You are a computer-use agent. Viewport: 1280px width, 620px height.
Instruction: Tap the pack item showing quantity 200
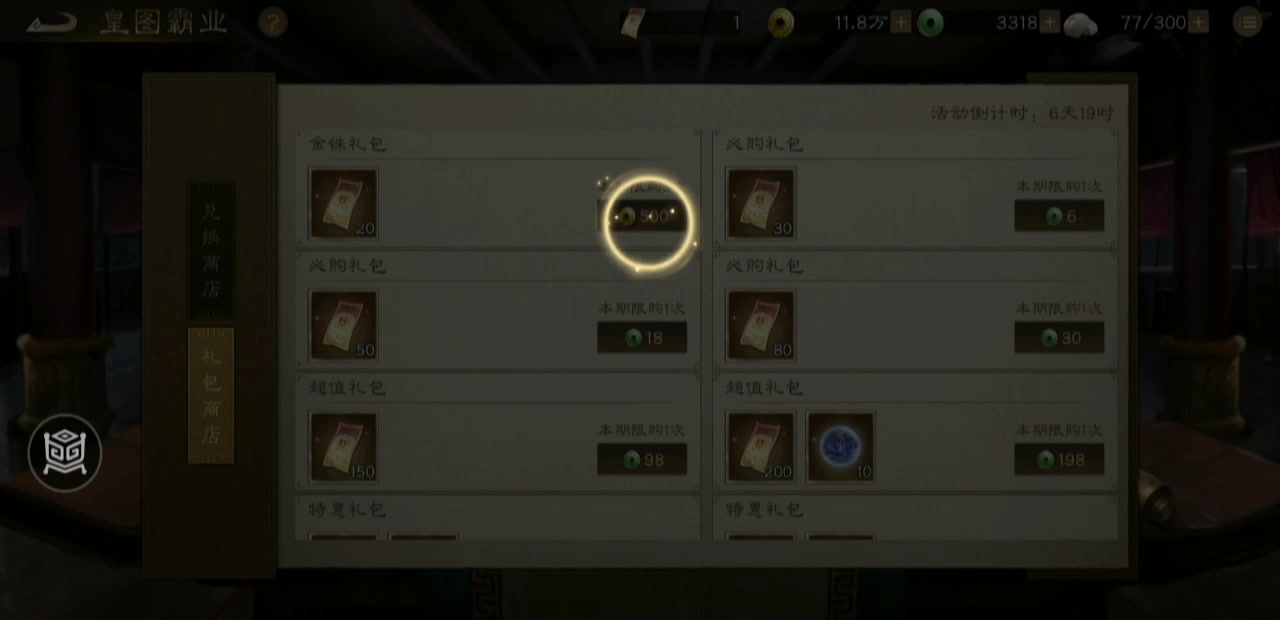[x=761, y=446]
